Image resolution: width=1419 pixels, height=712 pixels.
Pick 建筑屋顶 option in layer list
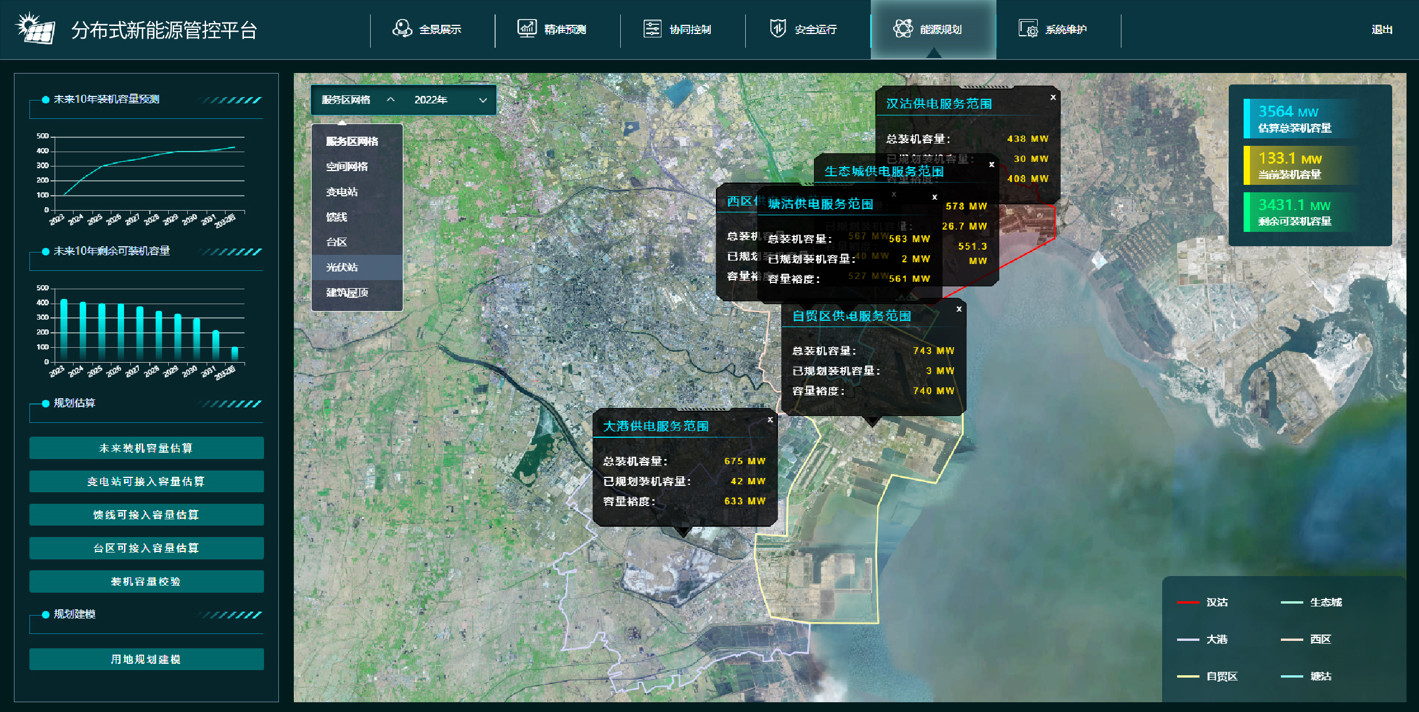point(347,292)
